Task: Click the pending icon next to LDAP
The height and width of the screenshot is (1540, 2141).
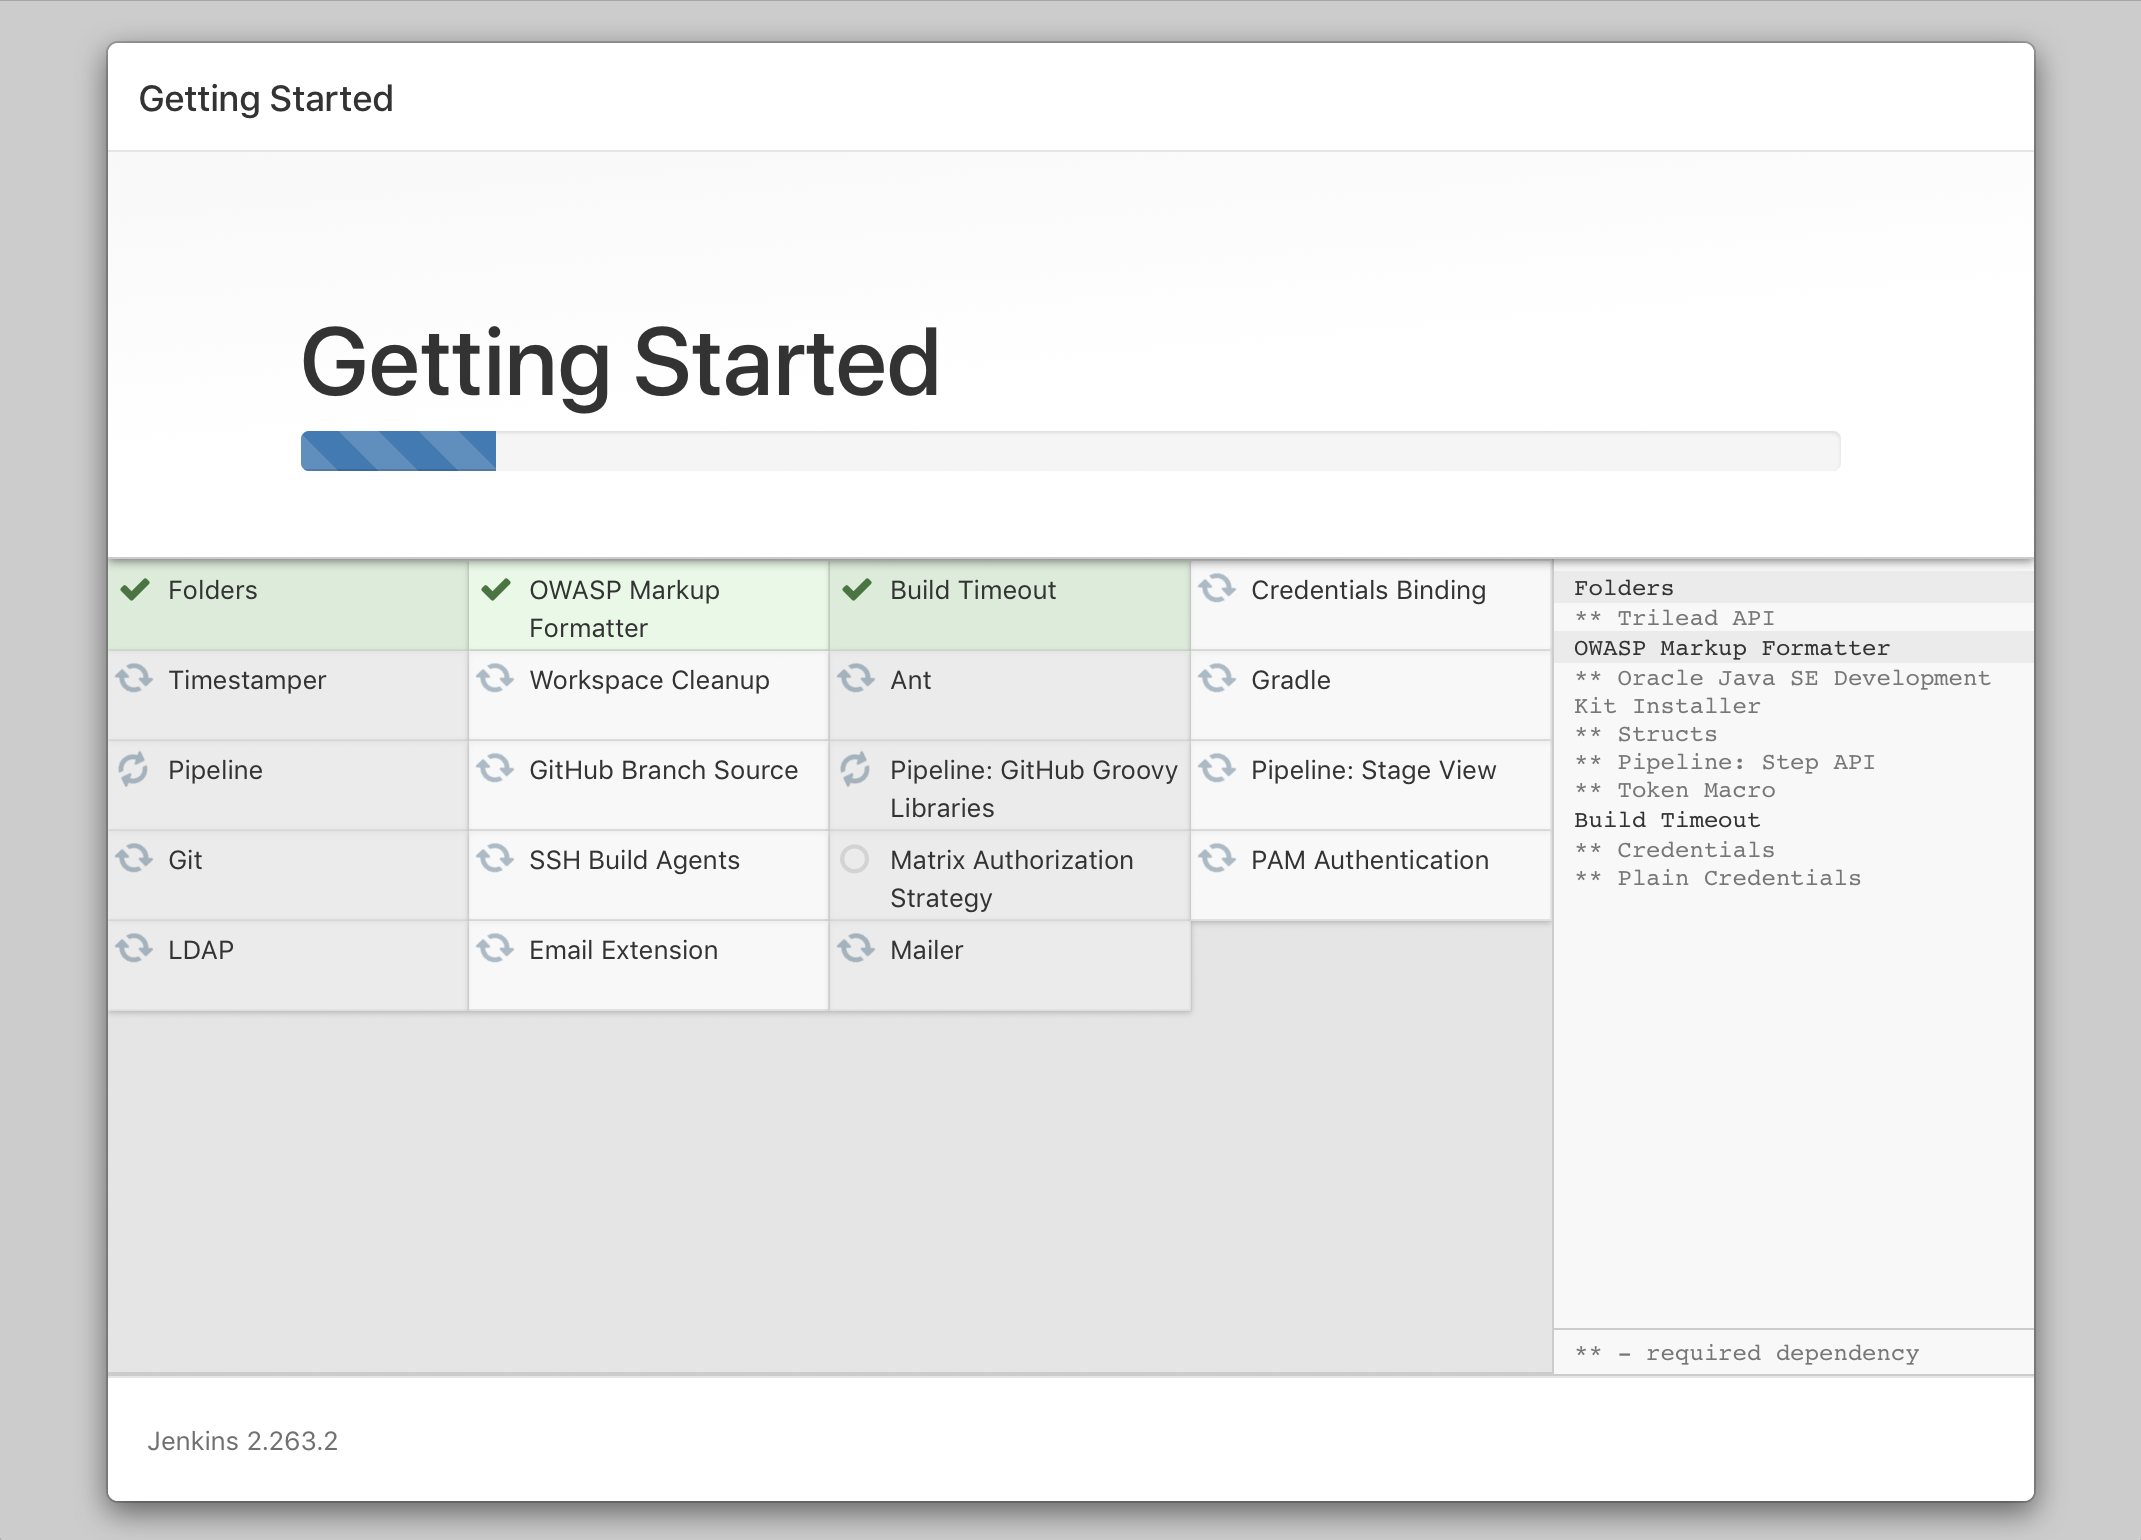Action: click(134, 948)
